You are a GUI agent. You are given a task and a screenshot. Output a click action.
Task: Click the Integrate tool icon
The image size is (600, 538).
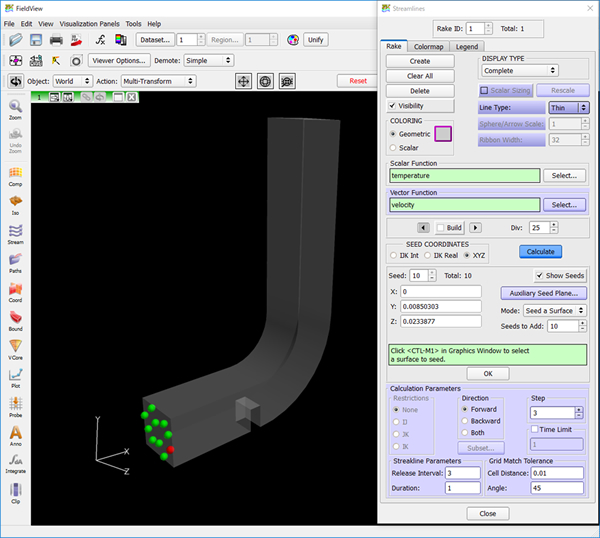click(15, 461)
